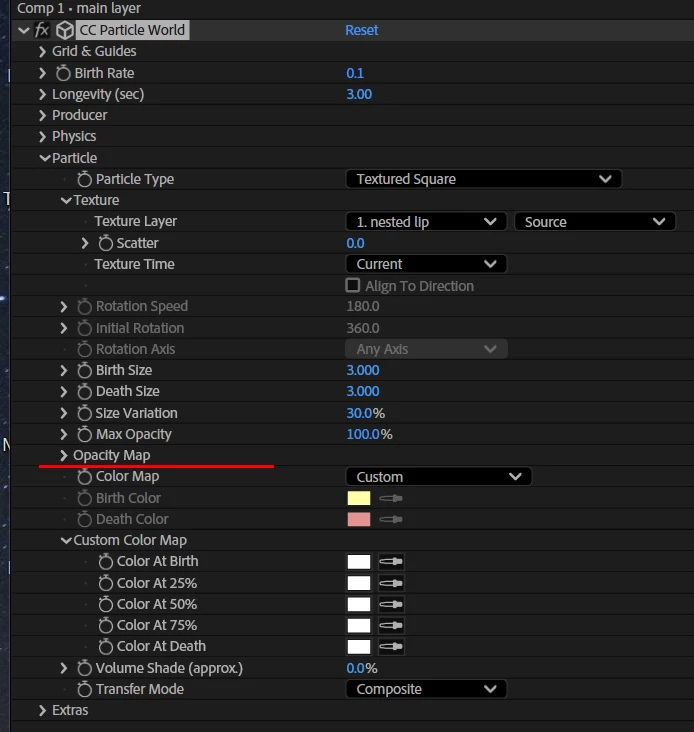694x732 pixels.
Task: Open Transfer Mode dropdown Composite
Action: point(426,689)
